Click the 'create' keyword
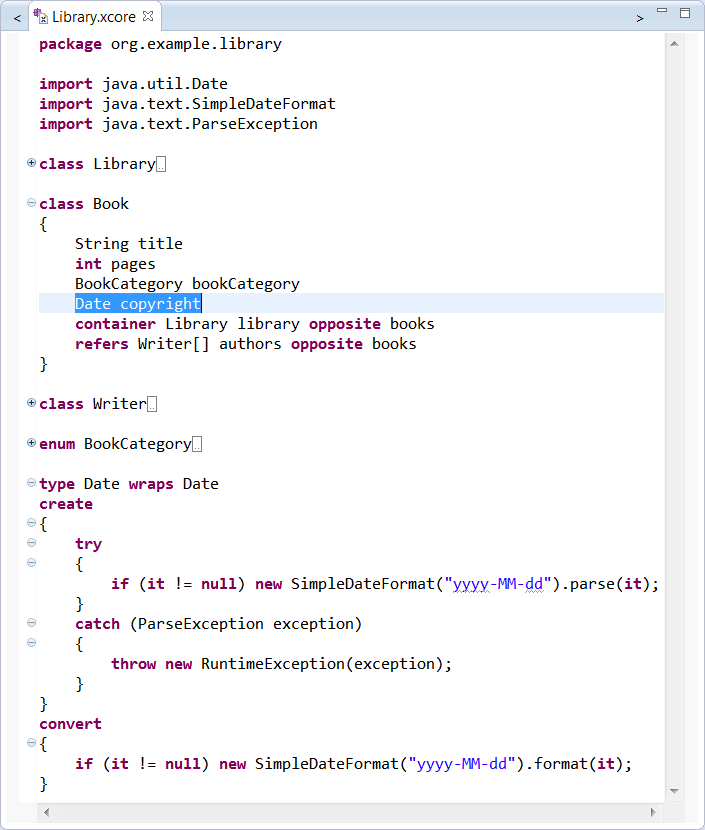This screenshot has height=830, width=705. click(x=66, y=504)
